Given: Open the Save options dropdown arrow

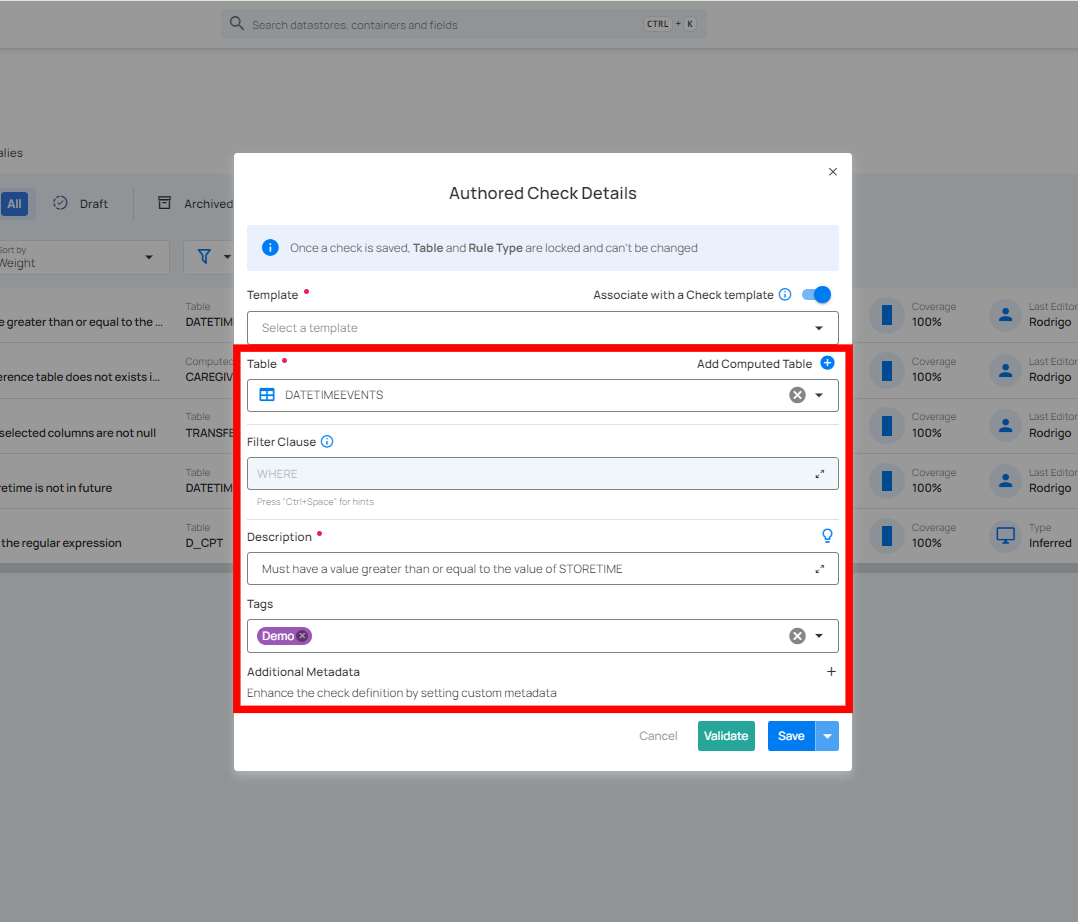Looking at the screenshot, I should (x=827, y=736).
